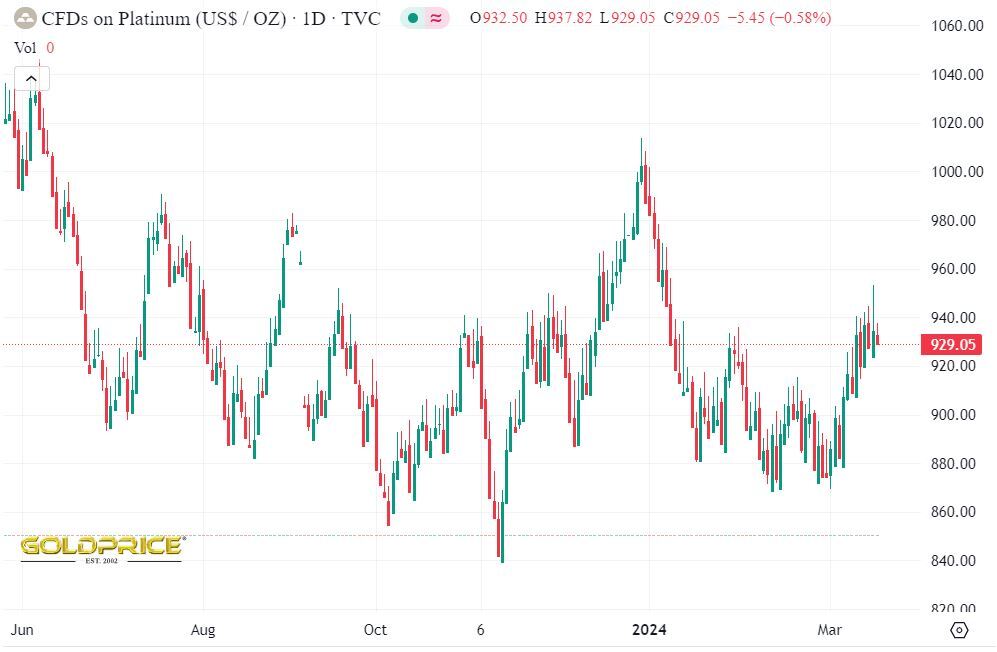The image size is (997, 652).
Task: Click the high value H937.82
Action: (563, 18)
